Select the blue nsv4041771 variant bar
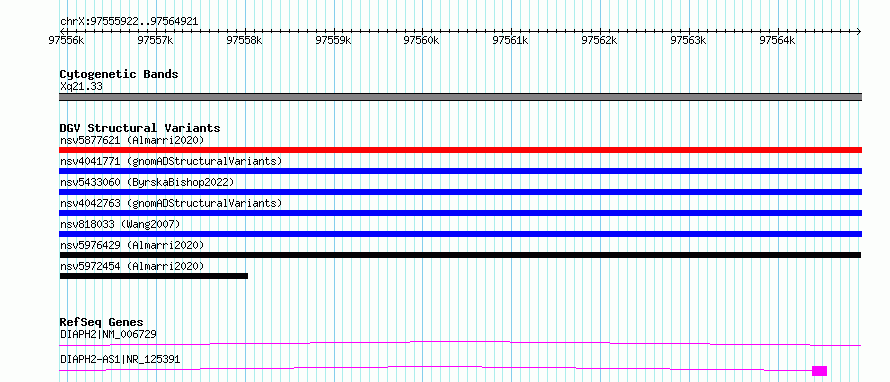This screenshot has width=890, height=382. coord(460,171)
